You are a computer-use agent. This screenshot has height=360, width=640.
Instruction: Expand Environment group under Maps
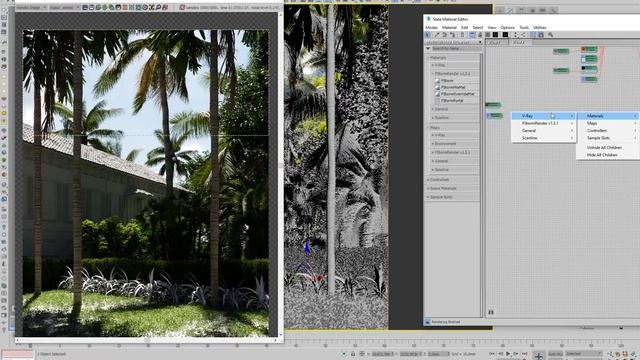(x=454, y=144)
